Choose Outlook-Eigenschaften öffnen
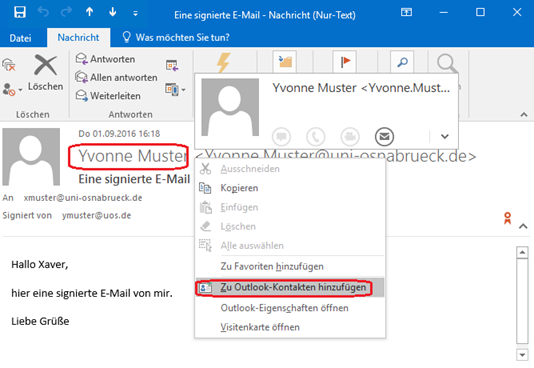The image size is (534, 368). tap(290, 308)
